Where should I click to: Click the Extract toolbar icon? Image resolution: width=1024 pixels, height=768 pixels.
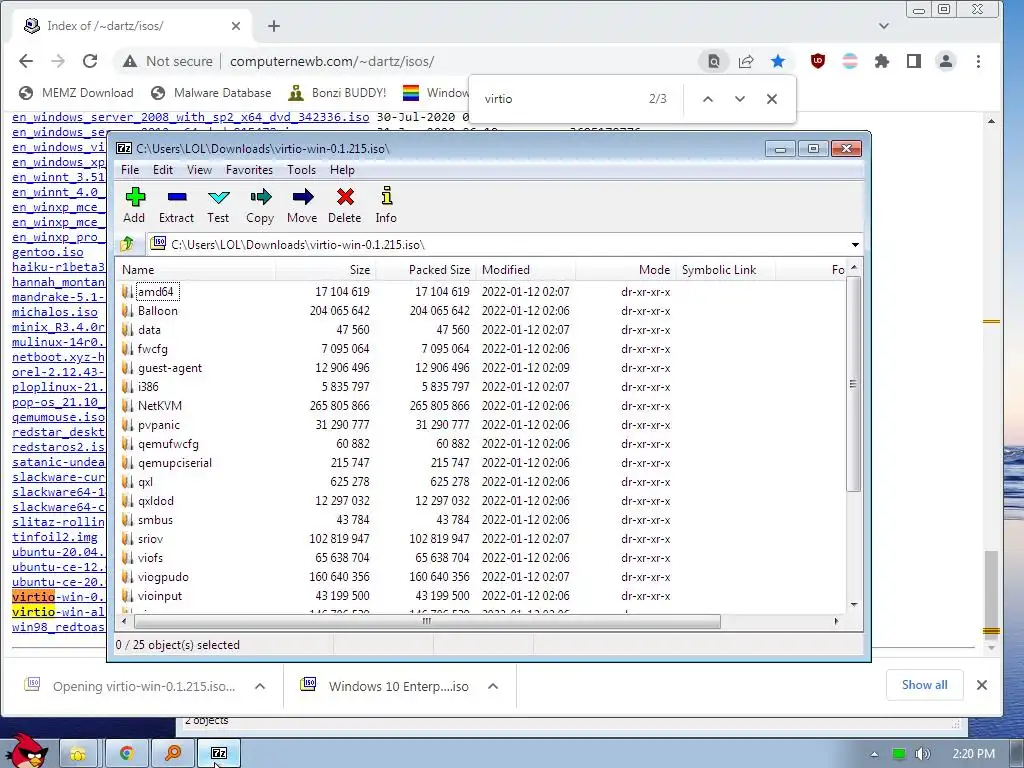click(x=177, y=197)
